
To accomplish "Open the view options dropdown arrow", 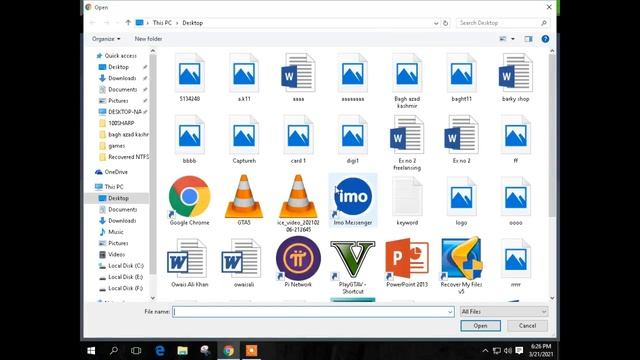I will 513,39.
